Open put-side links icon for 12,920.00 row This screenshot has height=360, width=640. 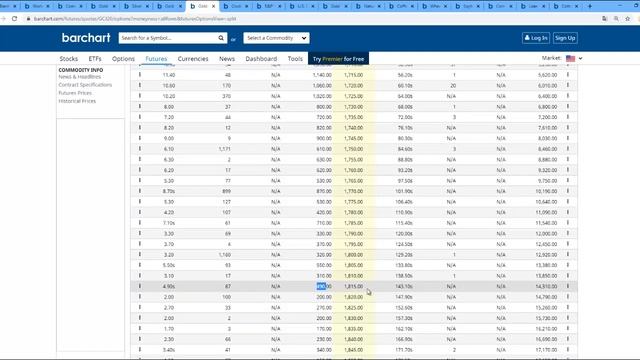point(568,254)
